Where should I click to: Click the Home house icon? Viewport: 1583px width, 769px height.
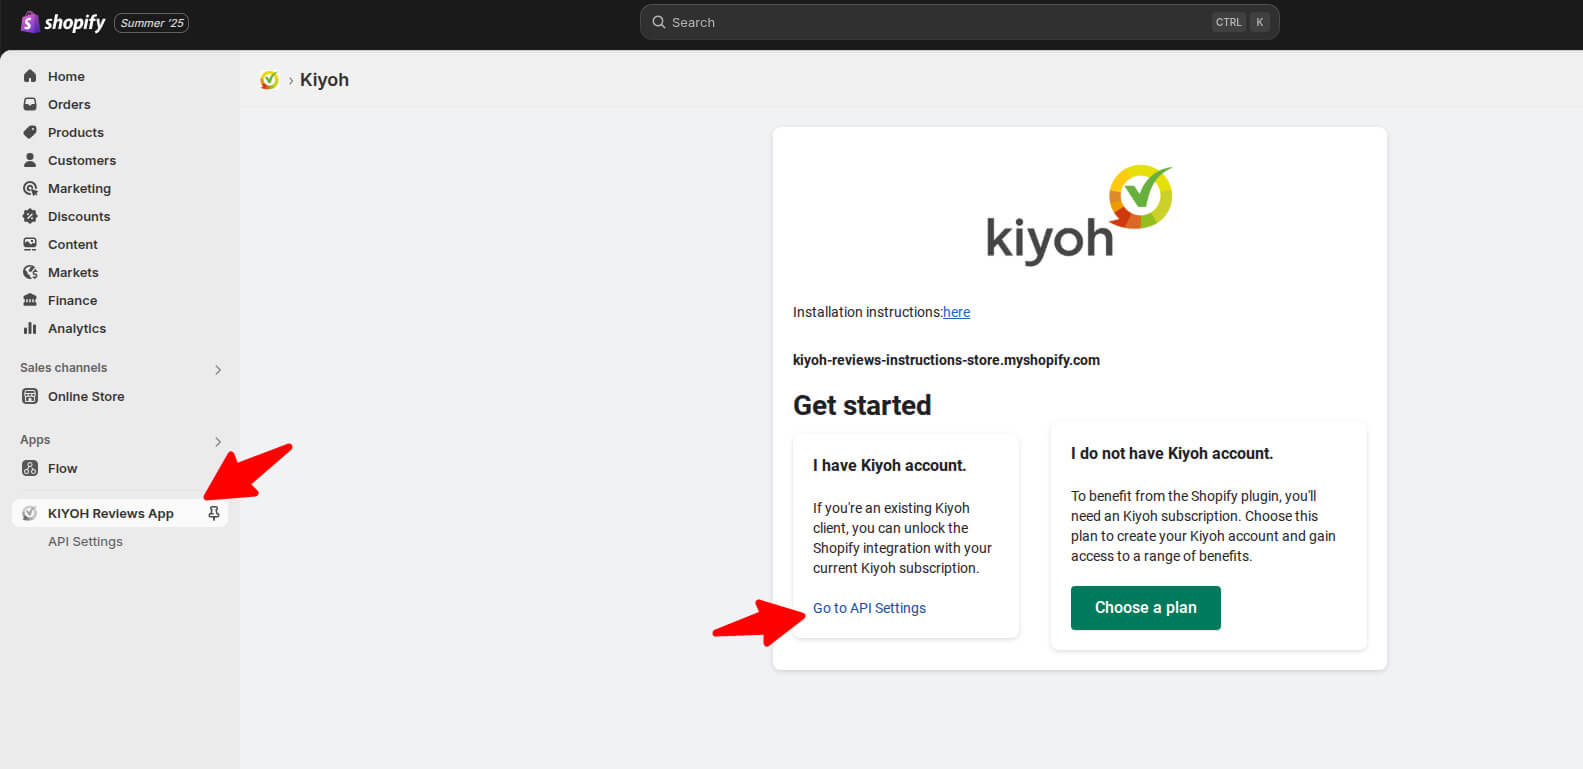30,76
